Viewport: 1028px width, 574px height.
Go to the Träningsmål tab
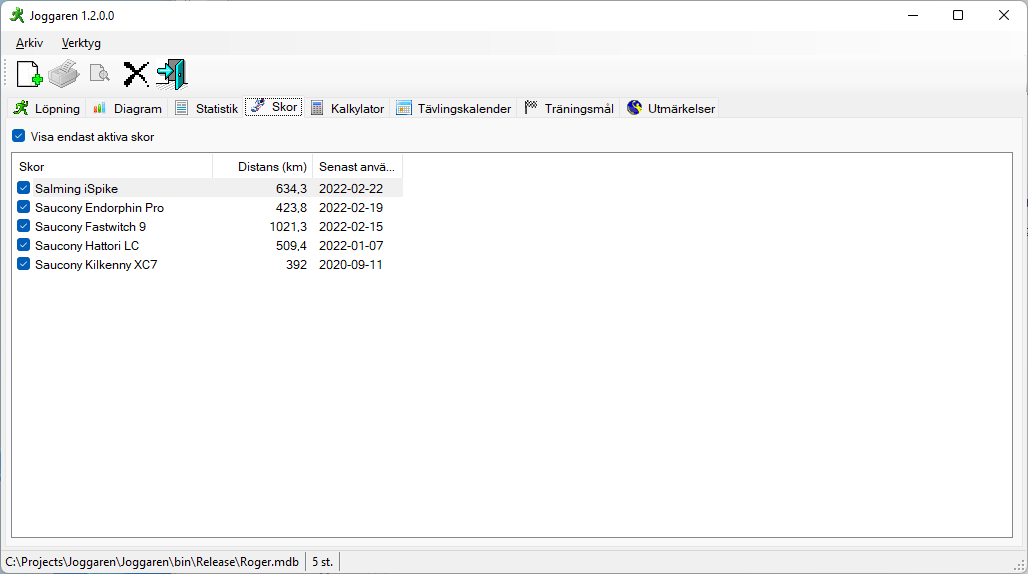(x=569, y=108)
